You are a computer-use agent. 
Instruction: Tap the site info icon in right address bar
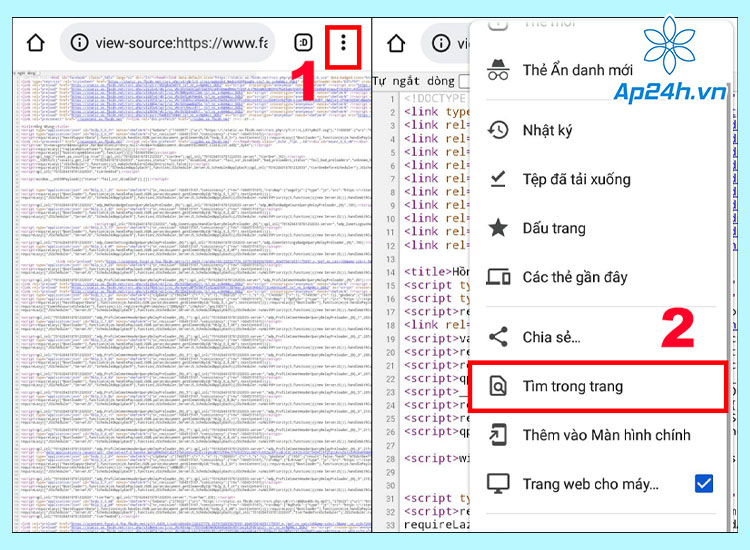point(441,43)
